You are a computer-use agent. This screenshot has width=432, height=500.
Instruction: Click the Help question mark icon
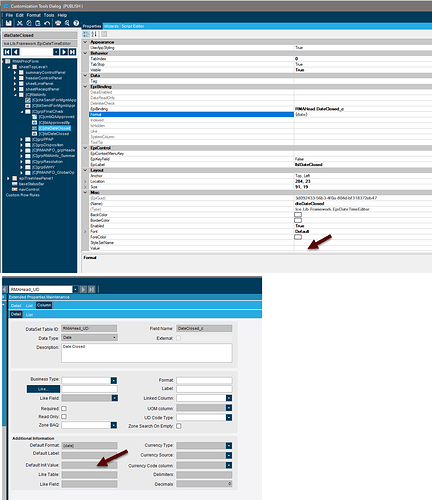(76, 23)
